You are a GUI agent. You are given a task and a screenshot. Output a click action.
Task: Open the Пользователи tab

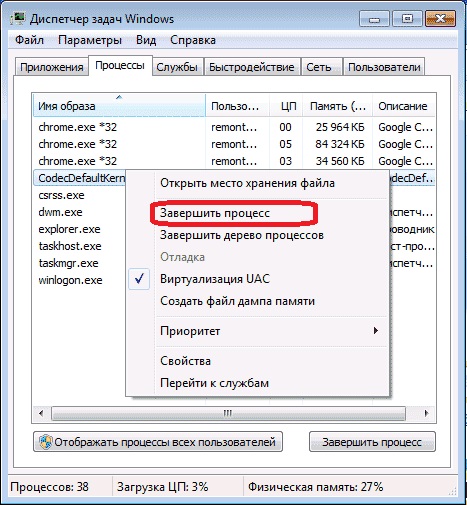(x=384, y=67)
